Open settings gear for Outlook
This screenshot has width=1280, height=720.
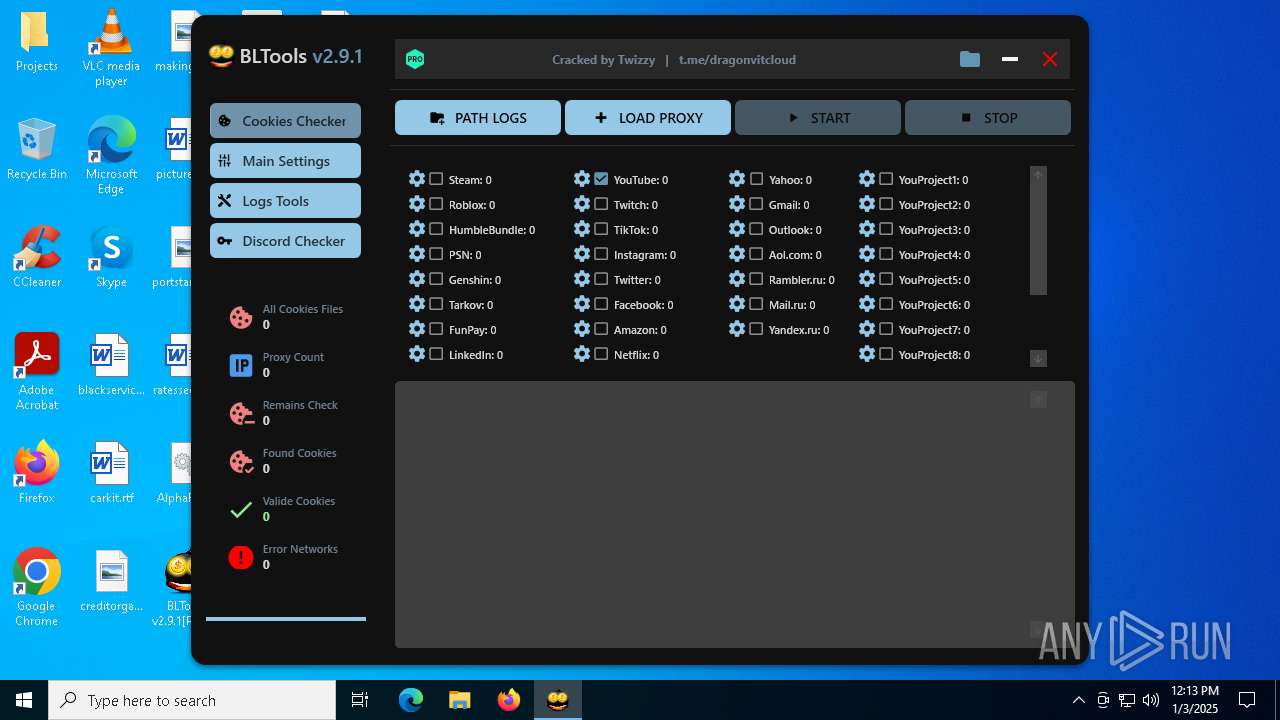(737, 229)
